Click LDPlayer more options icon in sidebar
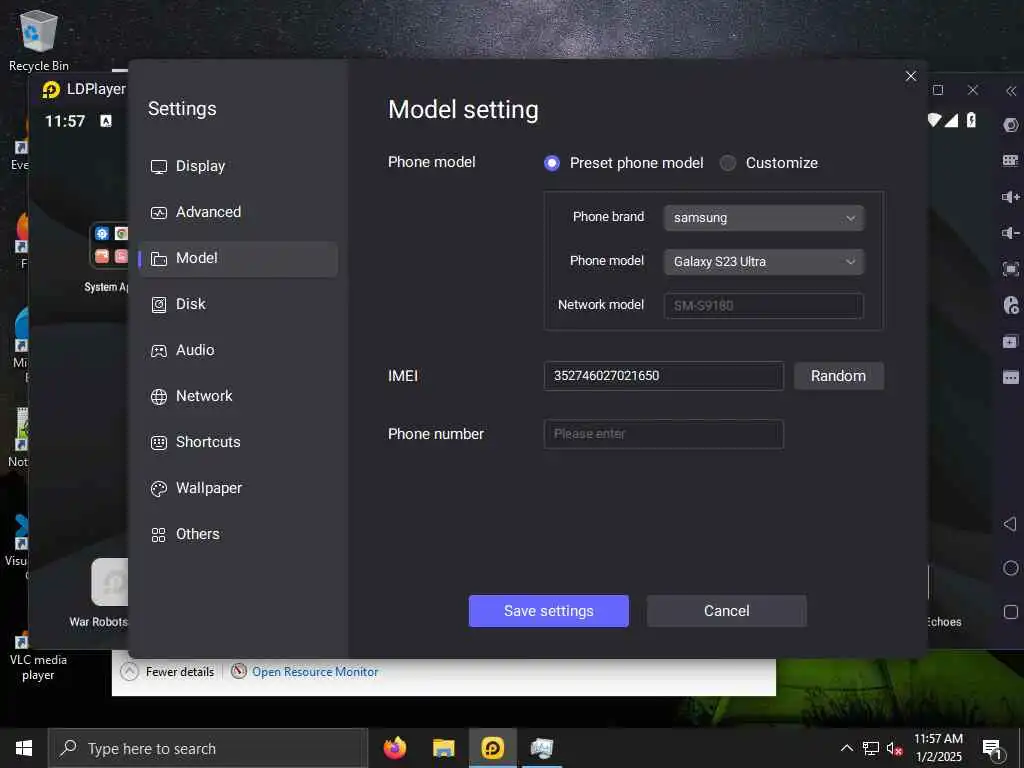Image resolution: width=1024 pixels, height=768 pixels. click(1010, 377)
